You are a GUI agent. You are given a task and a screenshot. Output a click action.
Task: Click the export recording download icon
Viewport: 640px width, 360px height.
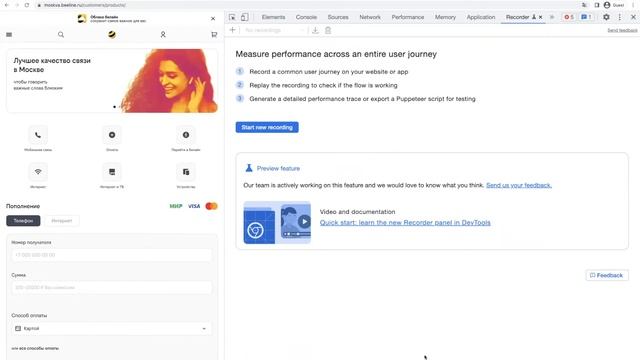(x=315, y=30)
